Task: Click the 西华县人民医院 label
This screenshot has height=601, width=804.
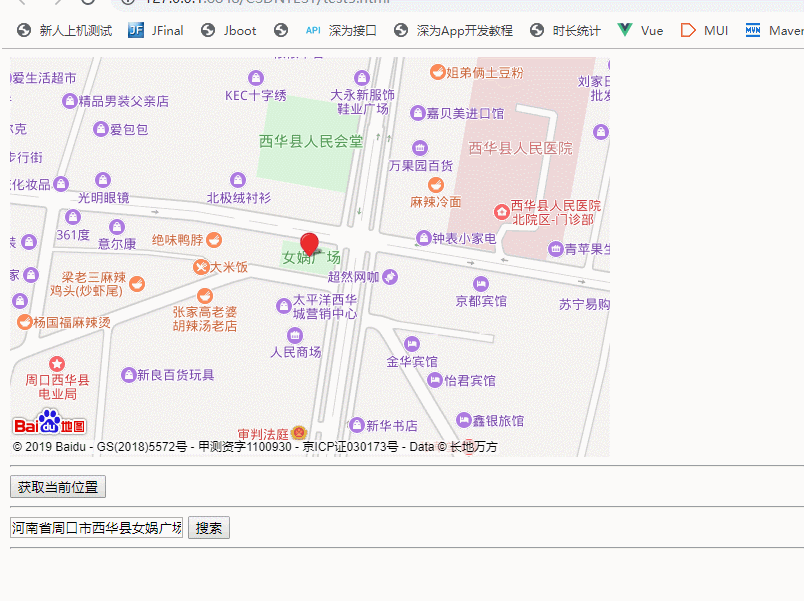Action: [x=520, y=148]
